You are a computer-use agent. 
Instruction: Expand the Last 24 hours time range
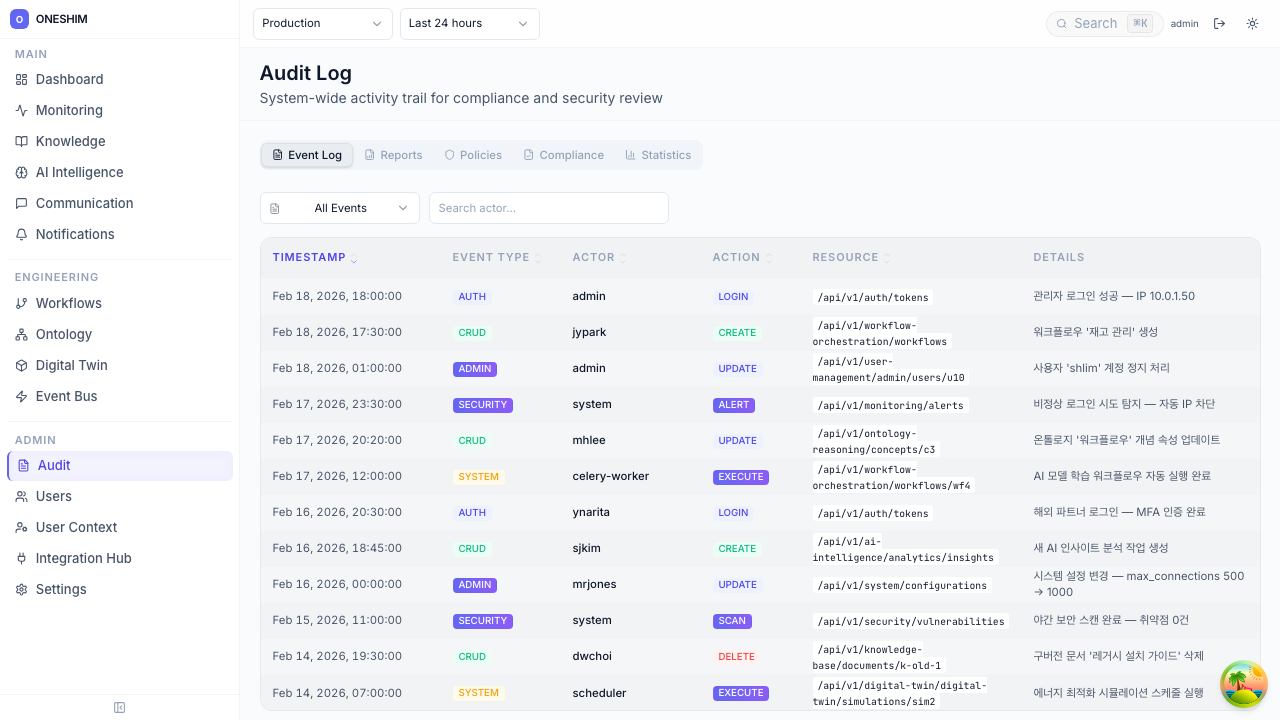click(x=469, y=24)
